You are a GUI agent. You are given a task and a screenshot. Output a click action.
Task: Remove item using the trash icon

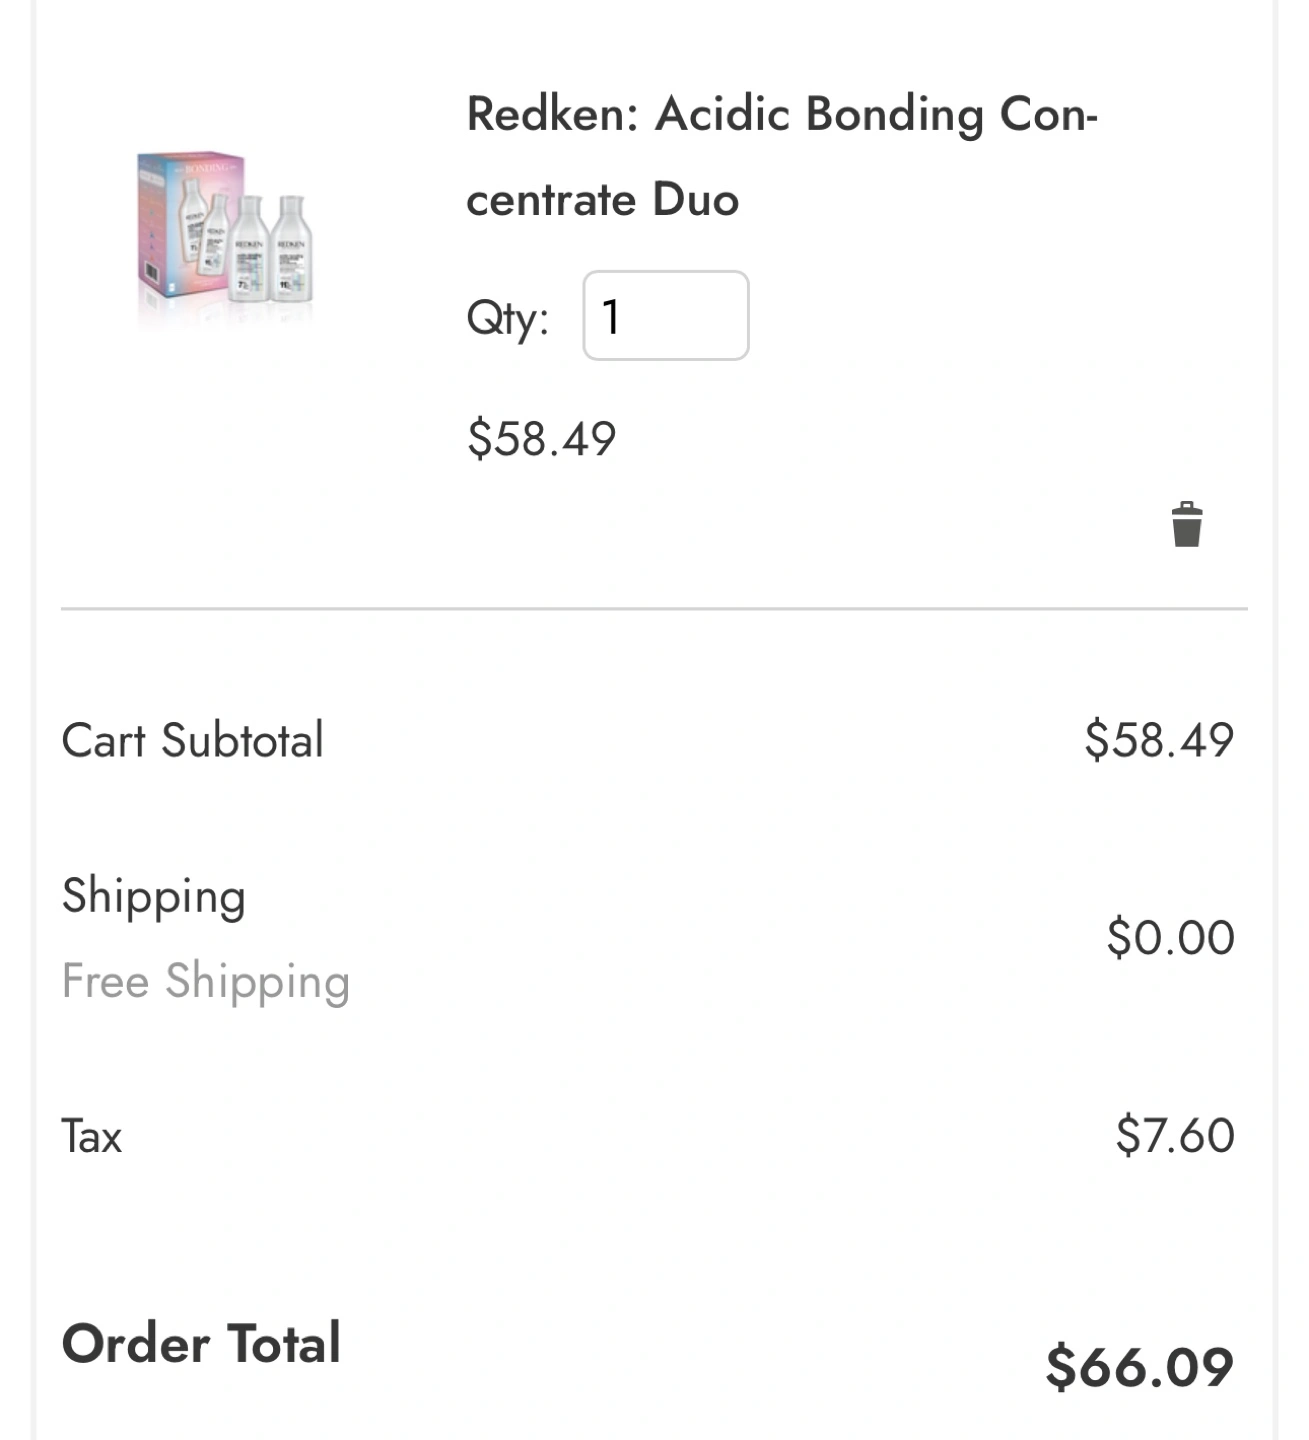[1186, 525]
